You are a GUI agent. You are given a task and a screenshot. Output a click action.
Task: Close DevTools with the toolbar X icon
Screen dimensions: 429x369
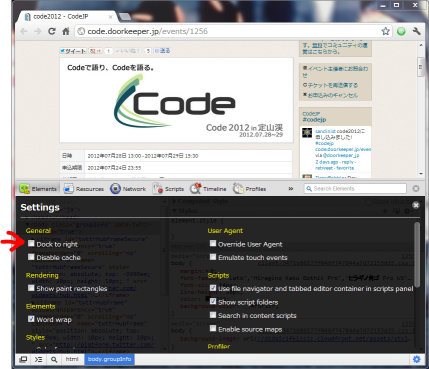416,189
